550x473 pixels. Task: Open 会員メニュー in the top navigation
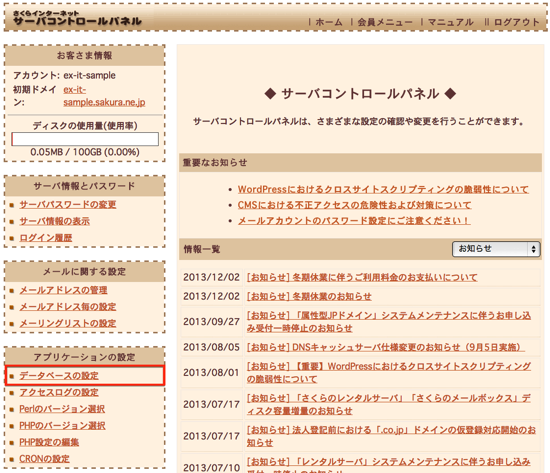(x=385, y=22)
